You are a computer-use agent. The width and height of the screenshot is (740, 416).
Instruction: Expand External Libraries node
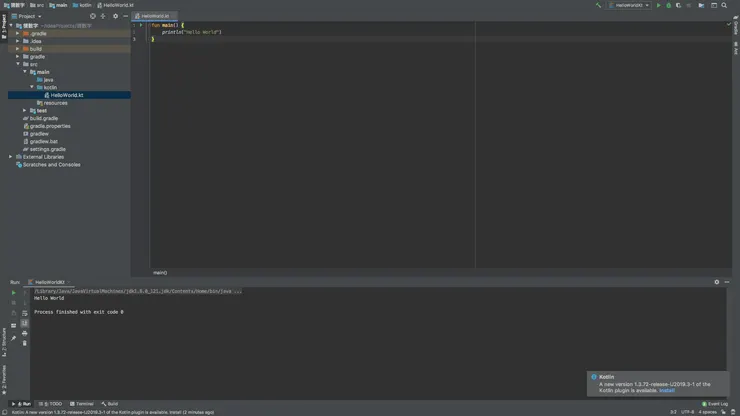(10, 157)
